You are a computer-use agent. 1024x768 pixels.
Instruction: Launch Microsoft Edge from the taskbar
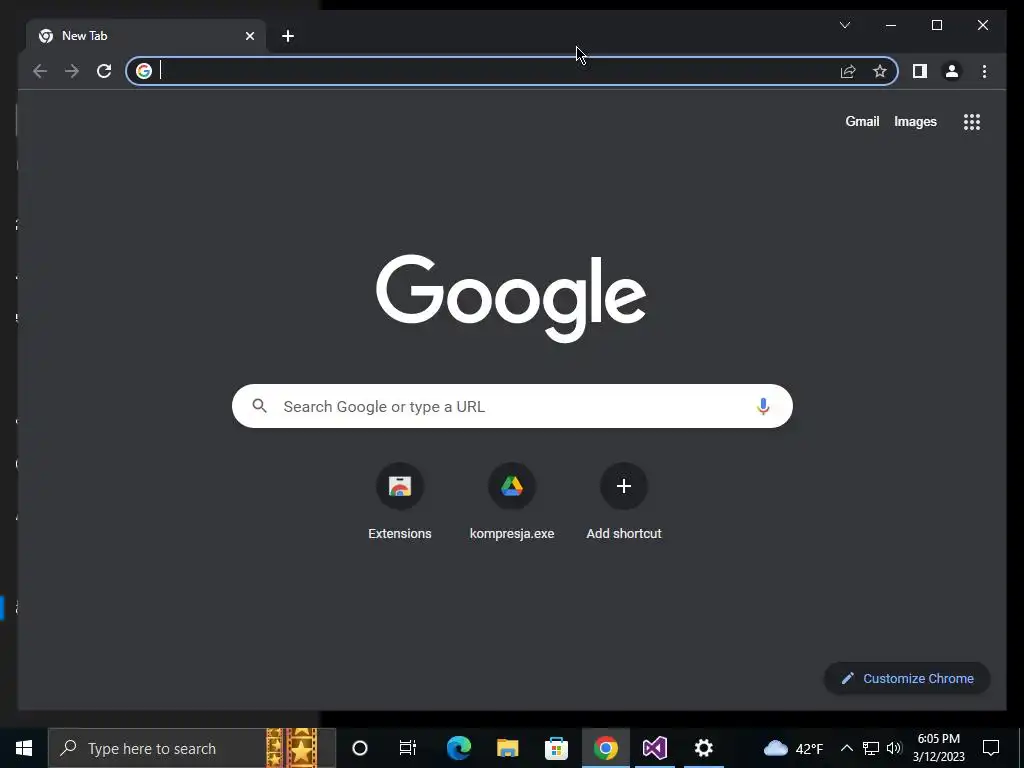click(458, 748)
